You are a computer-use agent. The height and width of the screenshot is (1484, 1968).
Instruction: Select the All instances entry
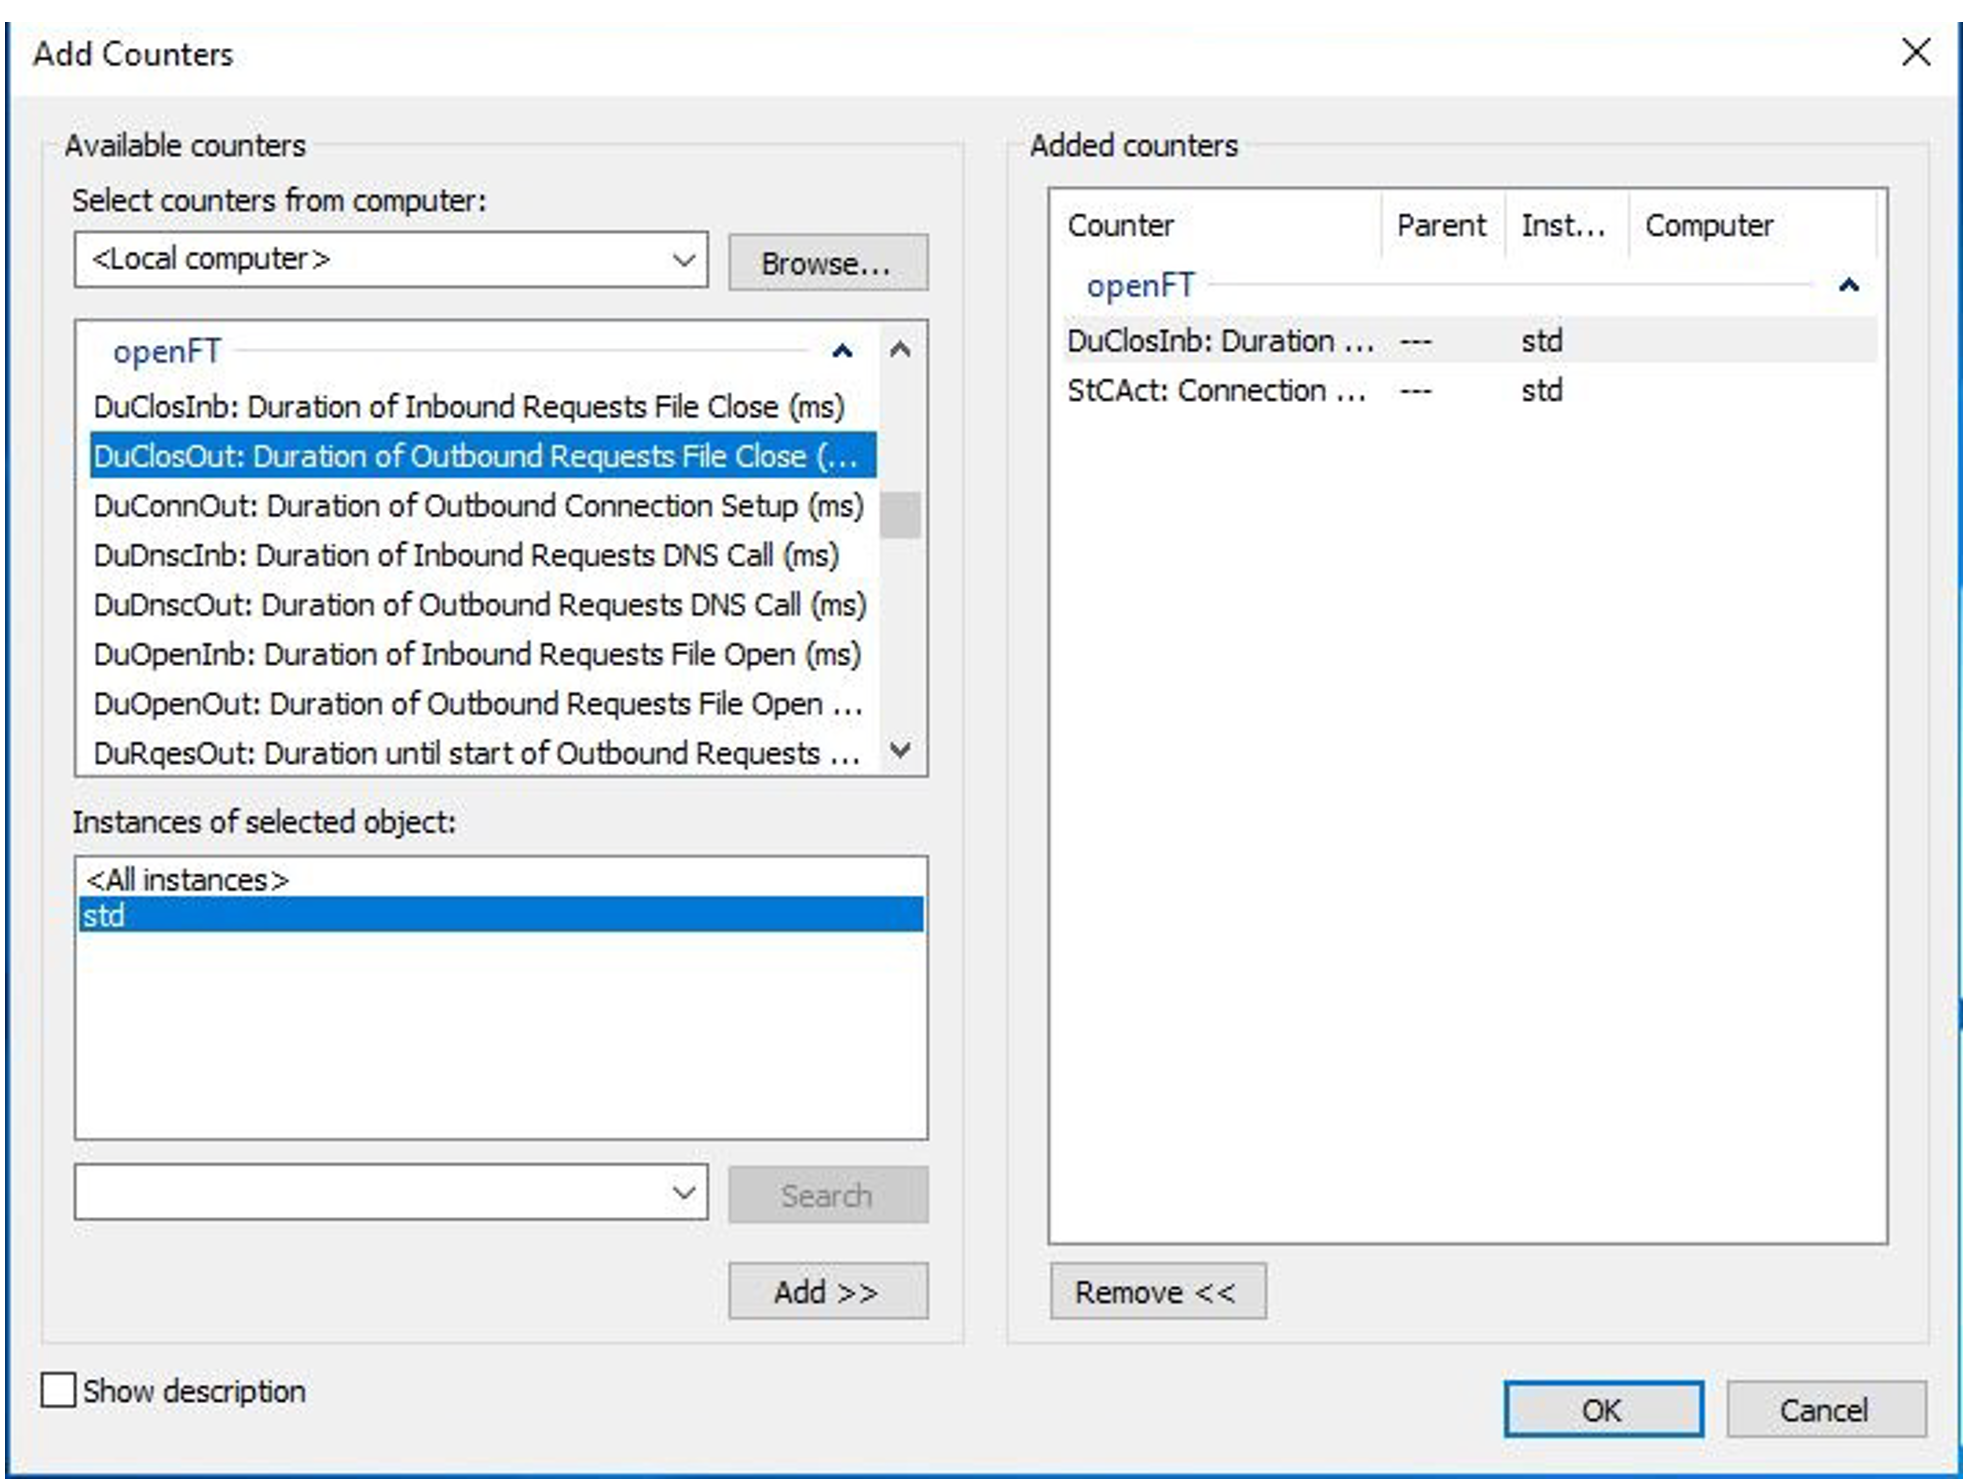[188, 880]
